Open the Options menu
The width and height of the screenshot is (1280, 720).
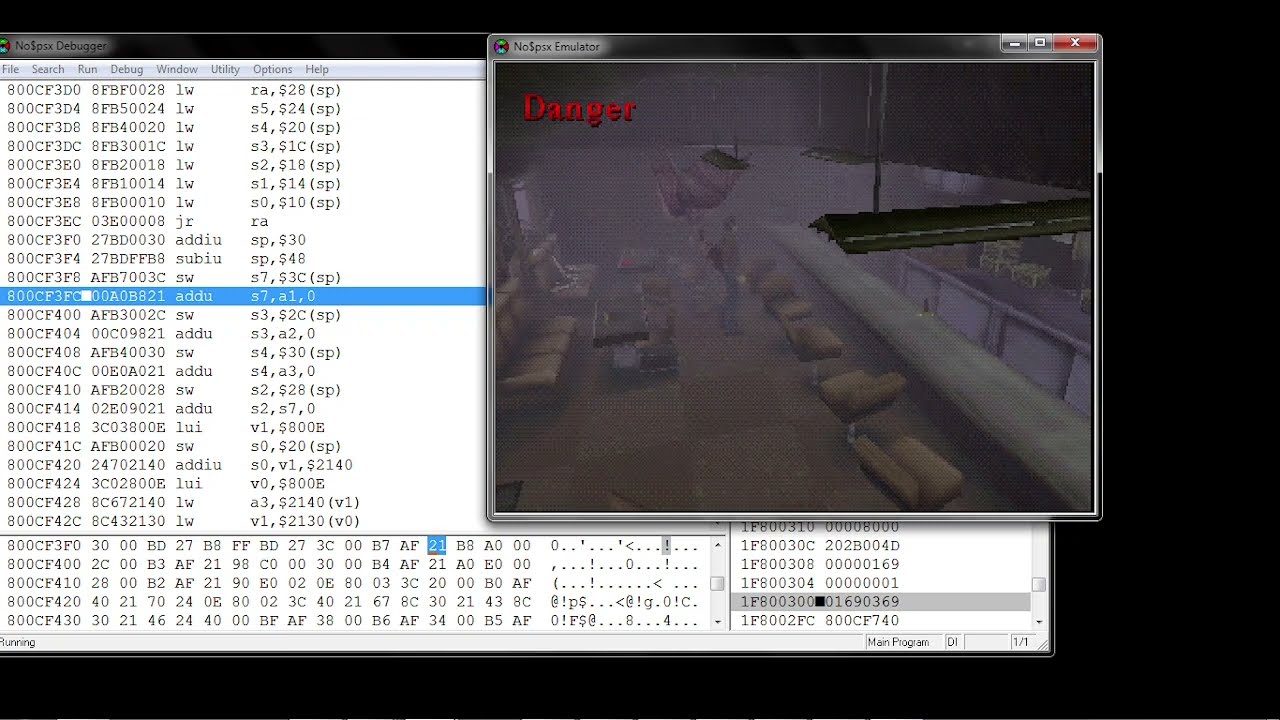(x=272, y=69)
